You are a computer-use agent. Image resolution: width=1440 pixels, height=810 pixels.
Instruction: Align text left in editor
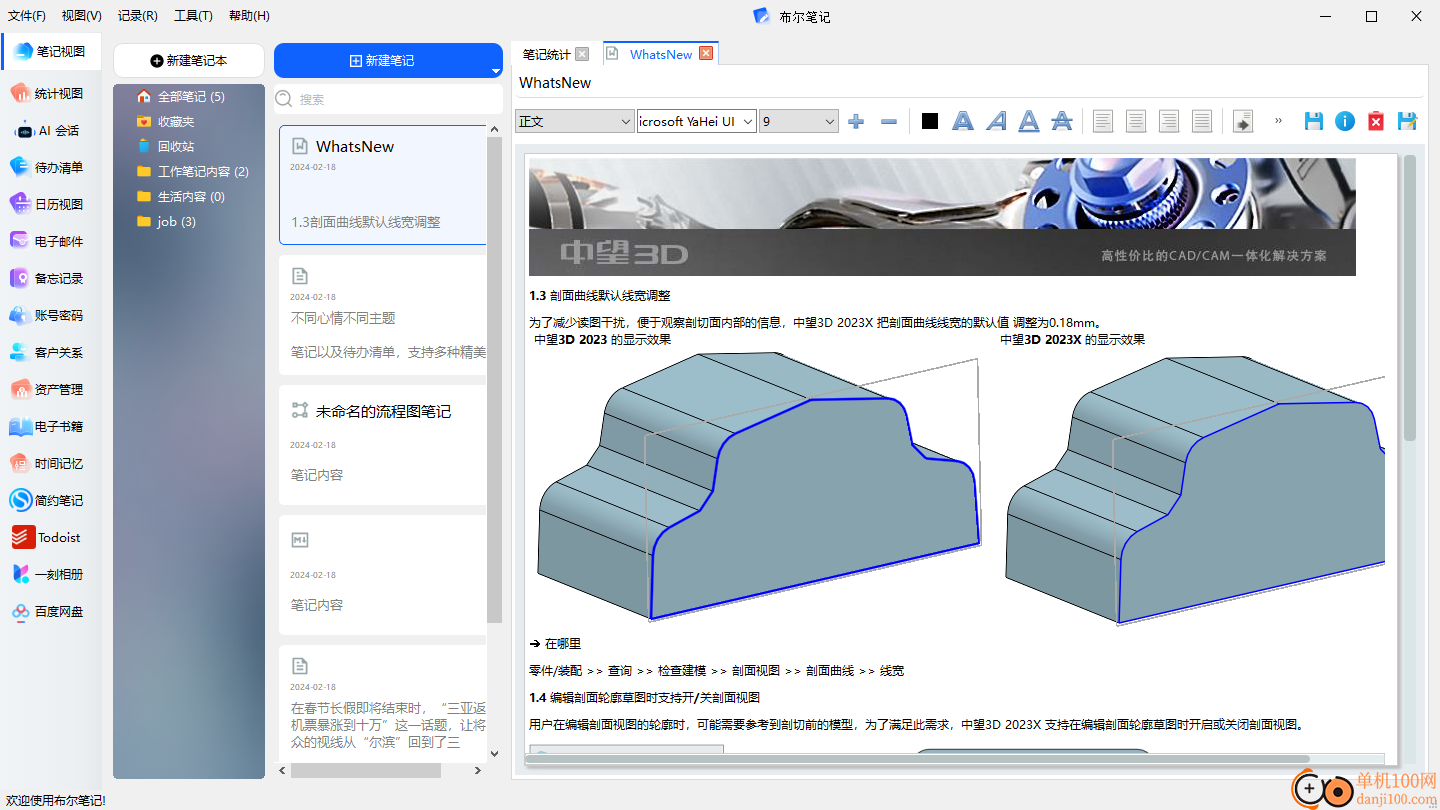tap(1103, 121)
